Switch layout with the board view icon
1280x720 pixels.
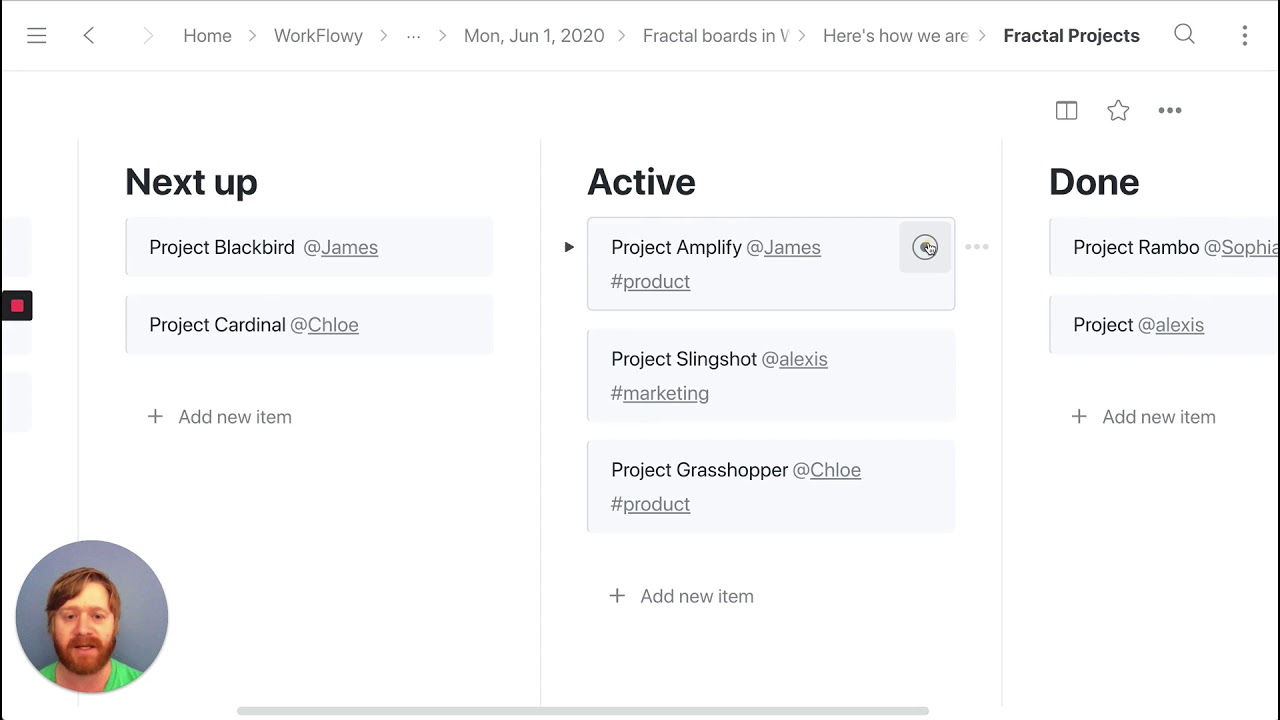click(1066, 111)
